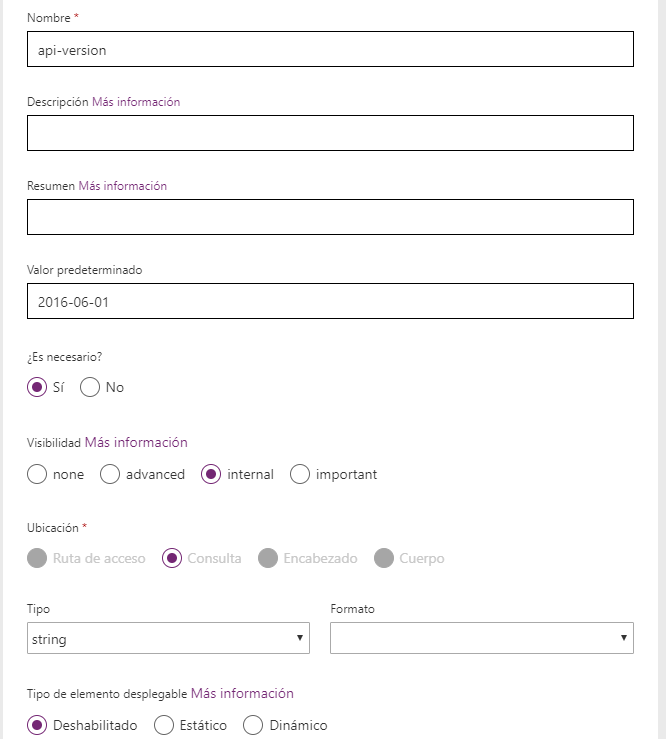Open 'Más información' link beside Descripción
The height and width of the screenshot is (739, 666).
[x=136, y=102]
